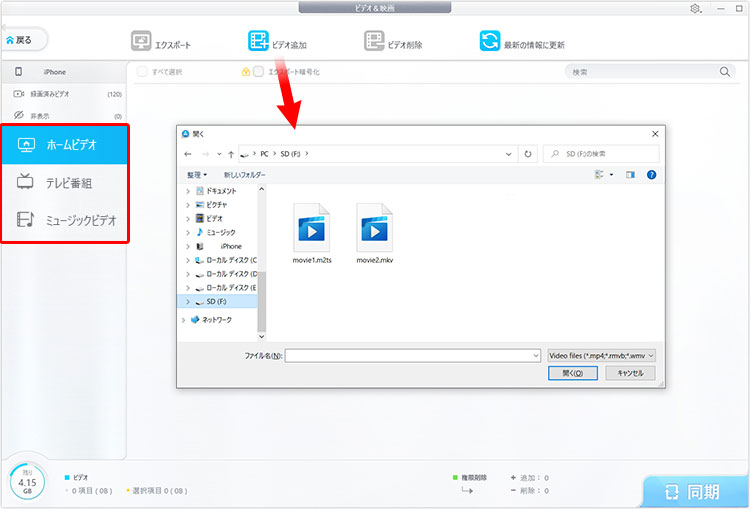The height and width of the screenshot is (509, 750).
Task: Expand the address bar history dropdown
Action: (508, 154)
